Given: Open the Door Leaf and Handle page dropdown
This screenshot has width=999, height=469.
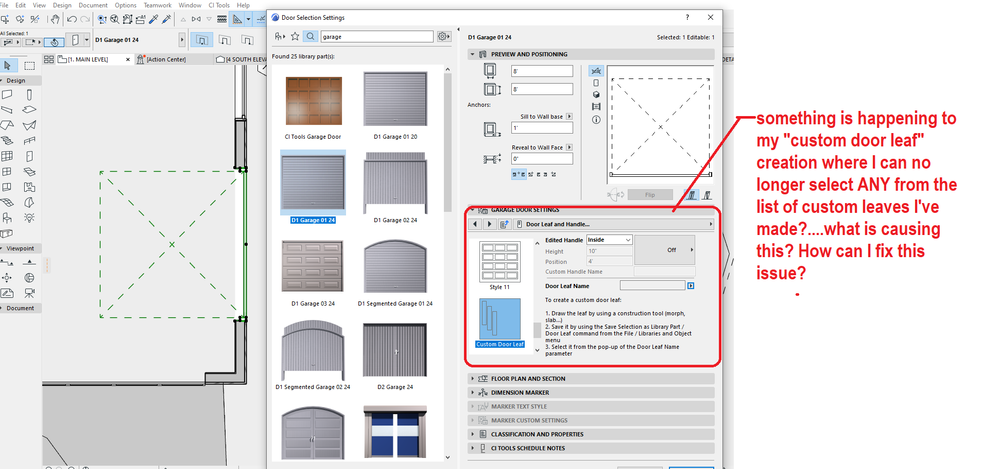Looking at the screenshot, I should (615, 224).
